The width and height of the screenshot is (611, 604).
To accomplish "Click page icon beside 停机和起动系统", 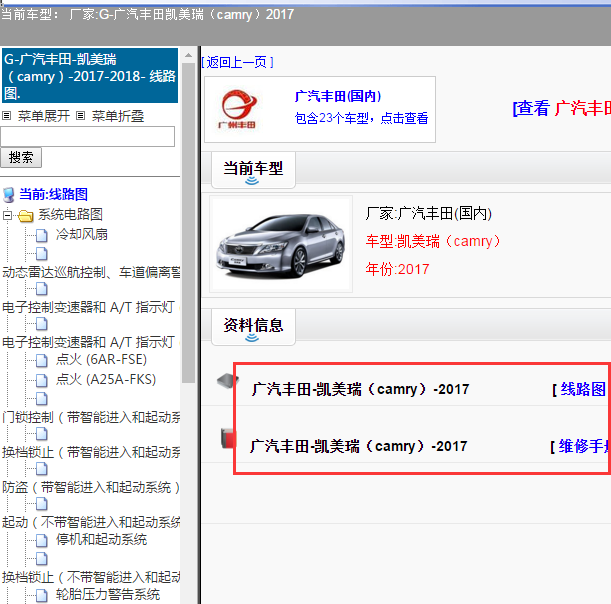I will (x=42, y=540).
